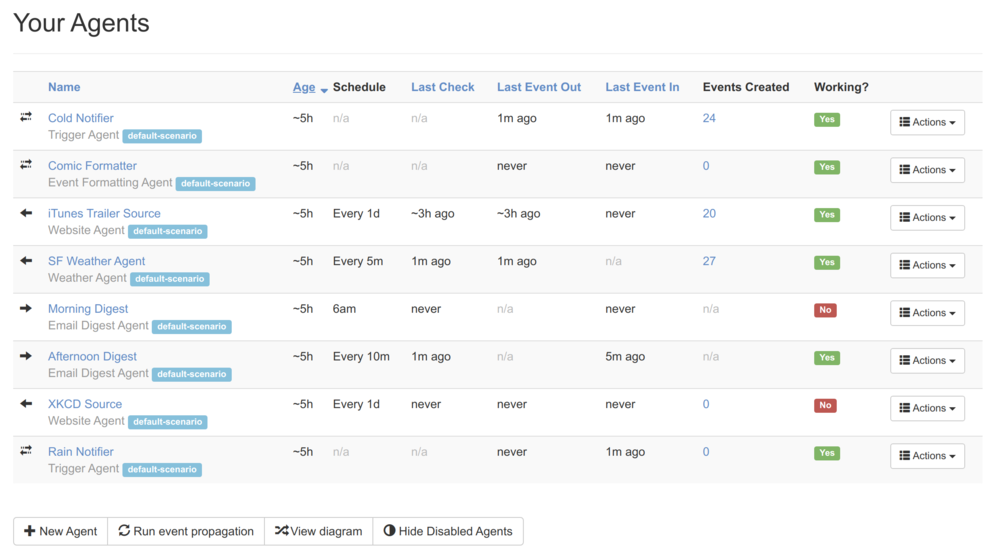Open Actions dropdown for XKCD Source

point(927,408)
